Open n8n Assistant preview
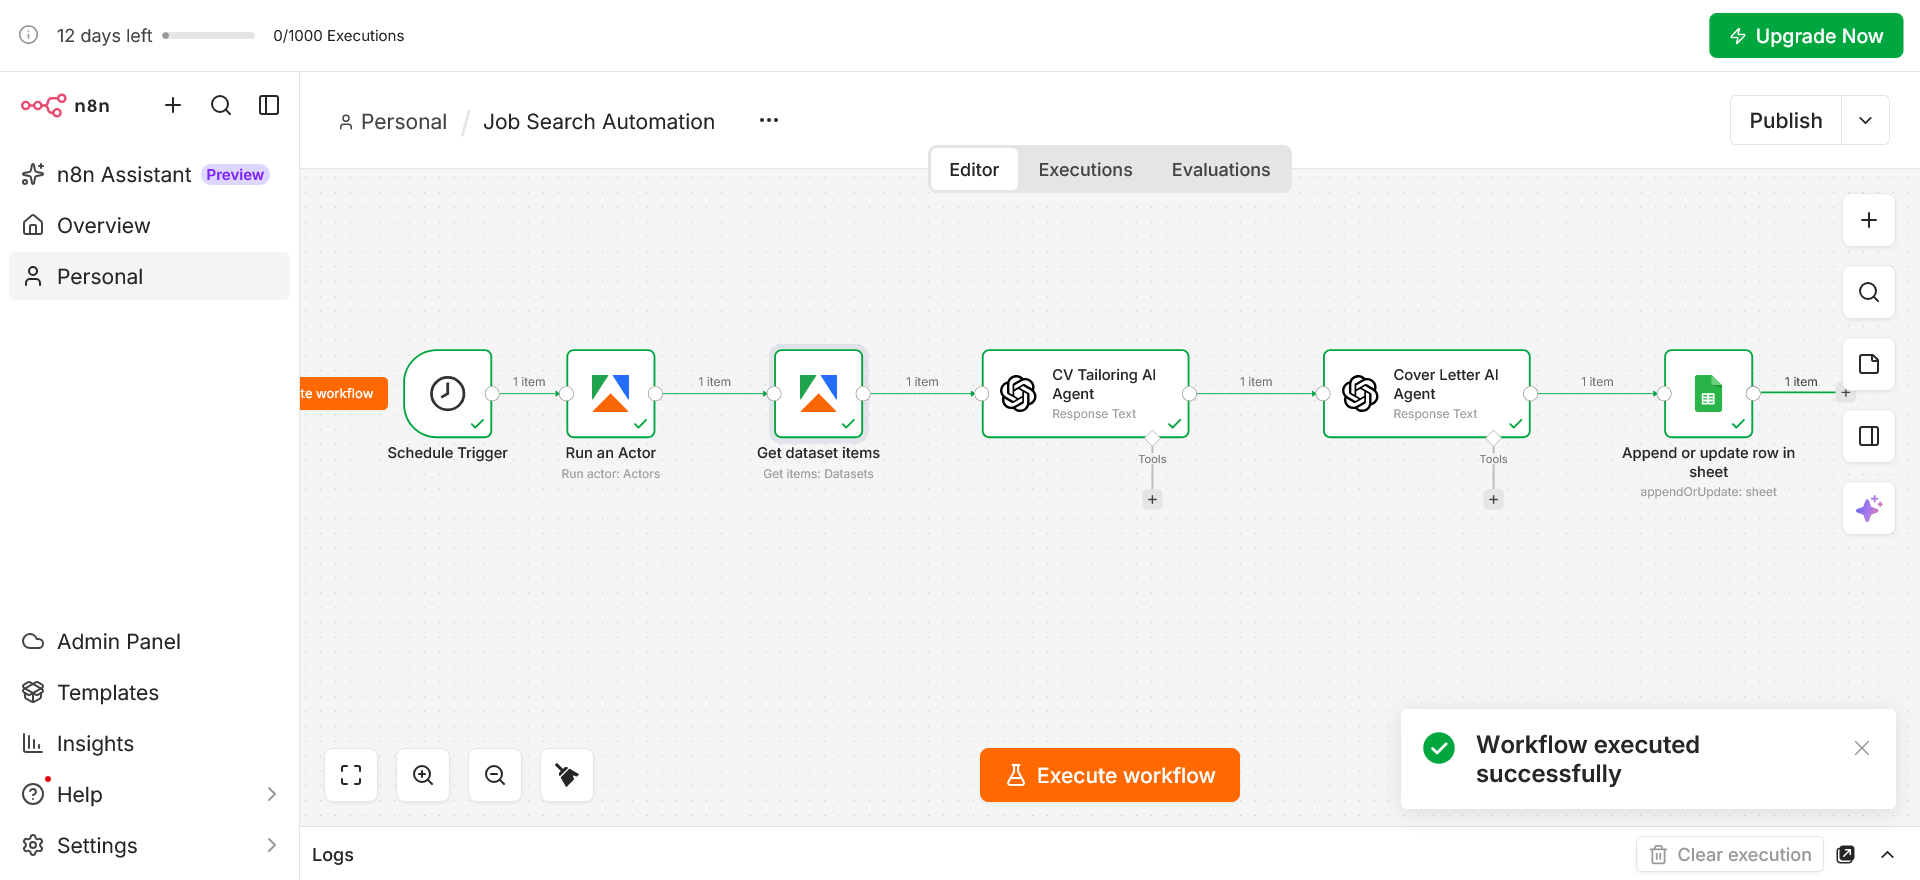 pyautogui.click(x=149, y=175)
